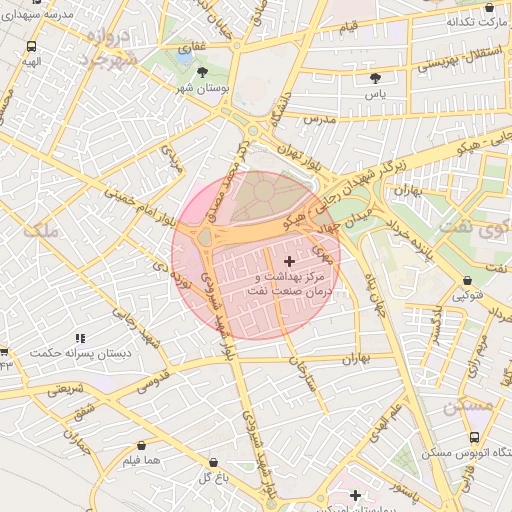Select the بلوار تهران road label

(299, 157)
